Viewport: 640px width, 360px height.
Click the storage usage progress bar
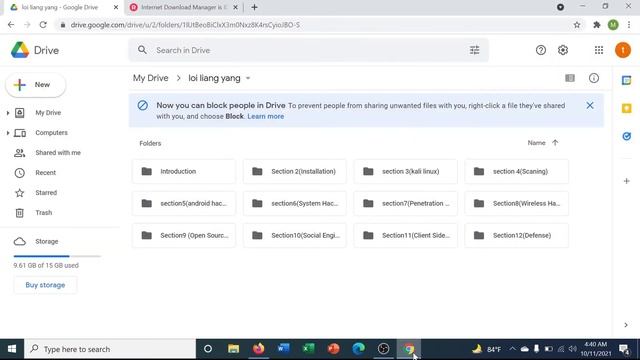point(57,256)
